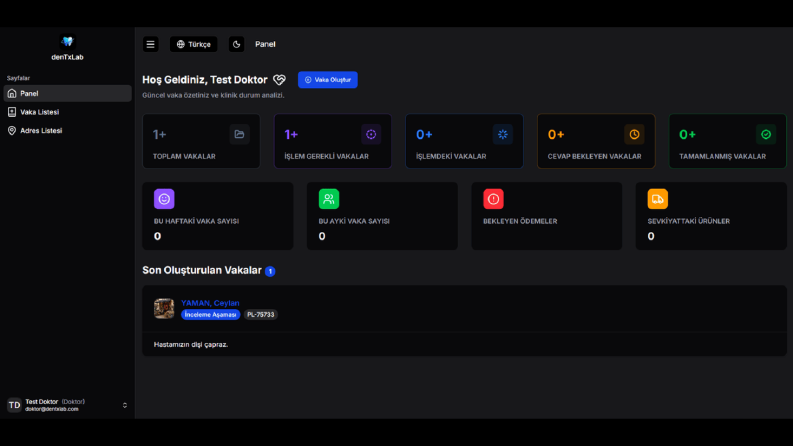The width and height of the screenshot is (793, 446).
Task: Toggle dark mode with moon icon
Action: point(236,44)
